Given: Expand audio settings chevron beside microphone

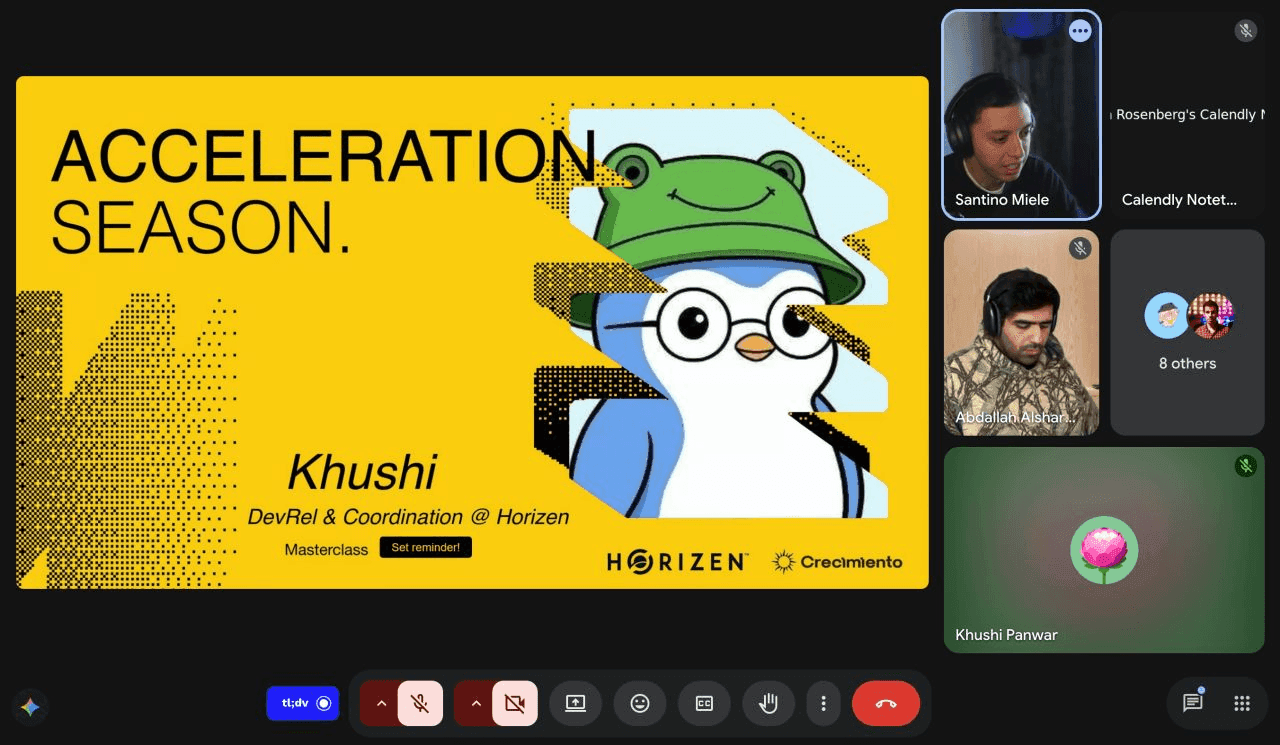Looking at the screenshot, I should coord(380,703).
